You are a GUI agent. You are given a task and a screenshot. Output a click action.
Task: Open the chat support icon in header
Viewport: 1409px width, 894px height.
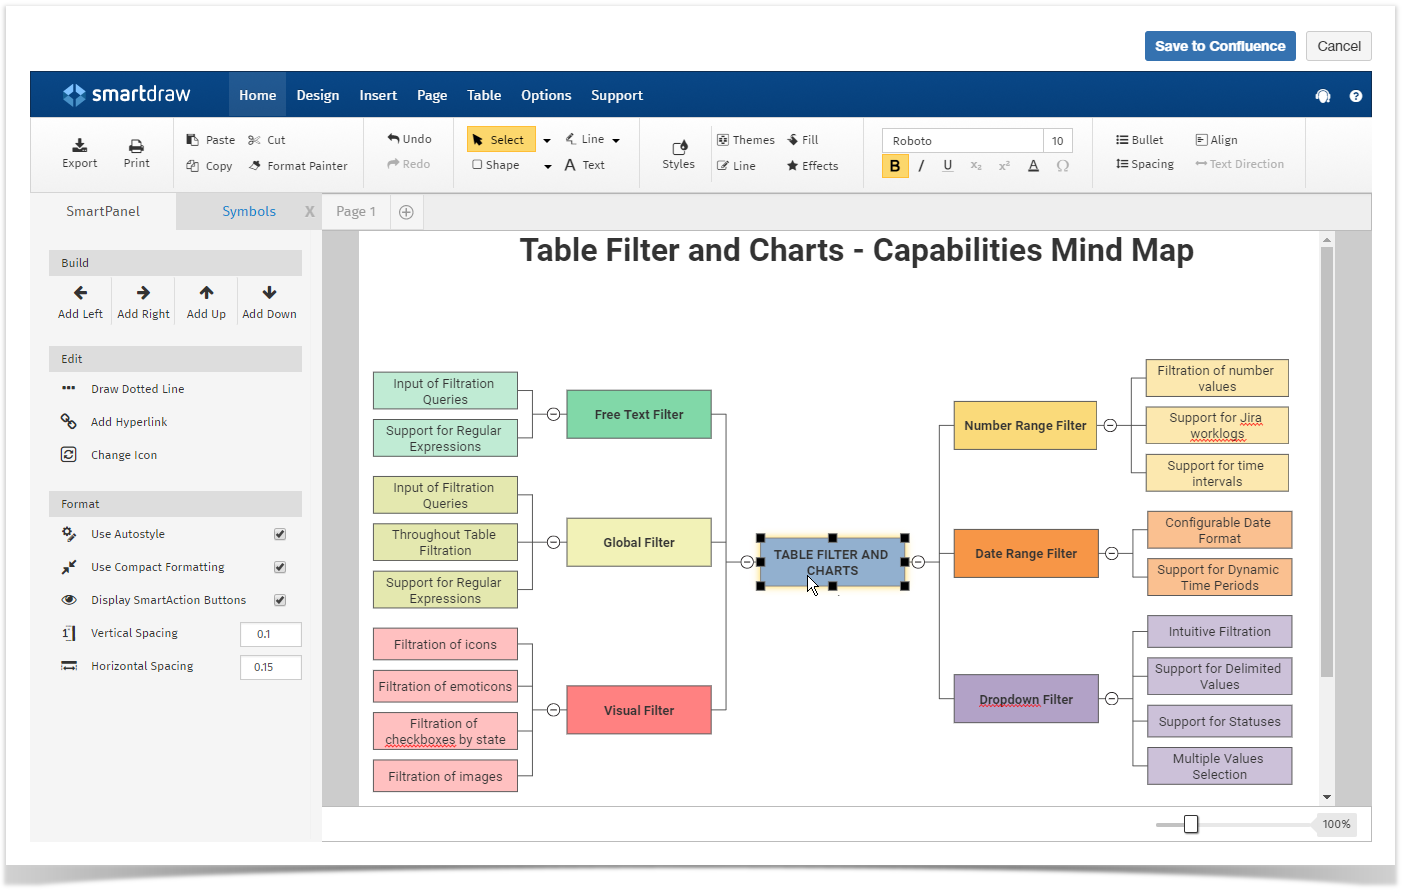[1323, 96]
